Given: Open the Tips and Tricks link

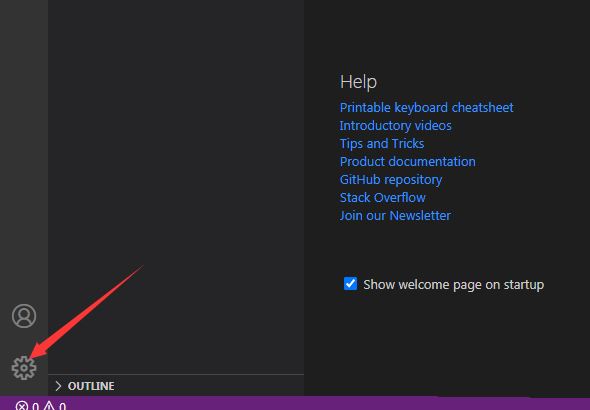Looking at the screenshot, I should 382,144.
